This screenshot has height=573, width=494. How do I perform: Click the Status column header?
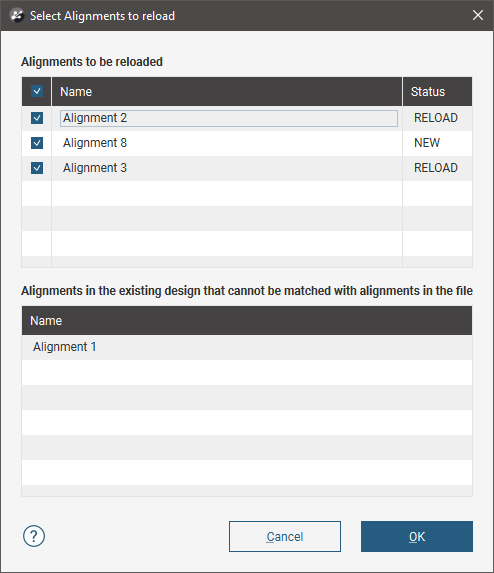437,91
